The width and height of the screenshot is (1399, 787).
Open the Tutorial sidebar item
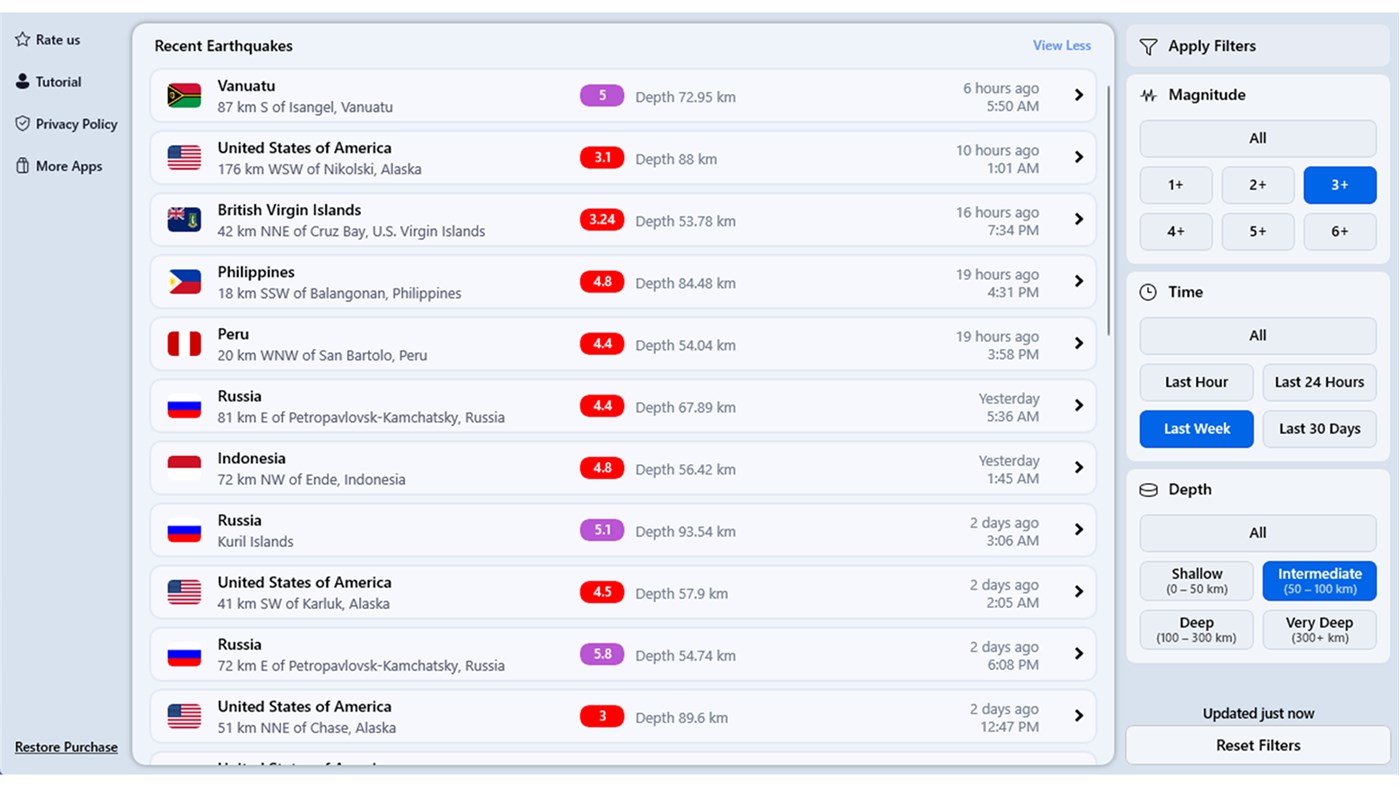49,82
